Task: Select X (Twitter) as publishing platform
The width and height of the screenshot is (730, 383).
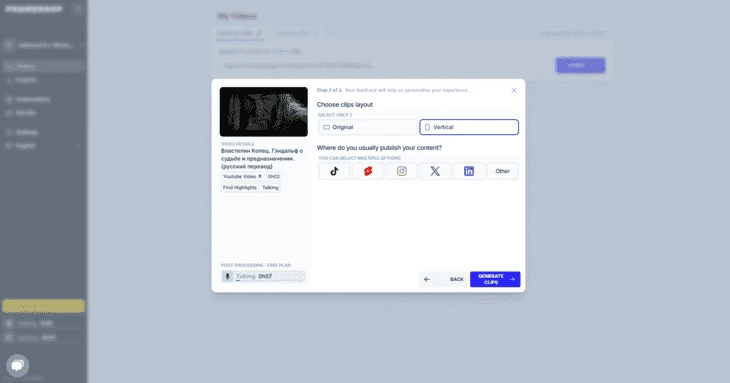Action: click(435, 171)
